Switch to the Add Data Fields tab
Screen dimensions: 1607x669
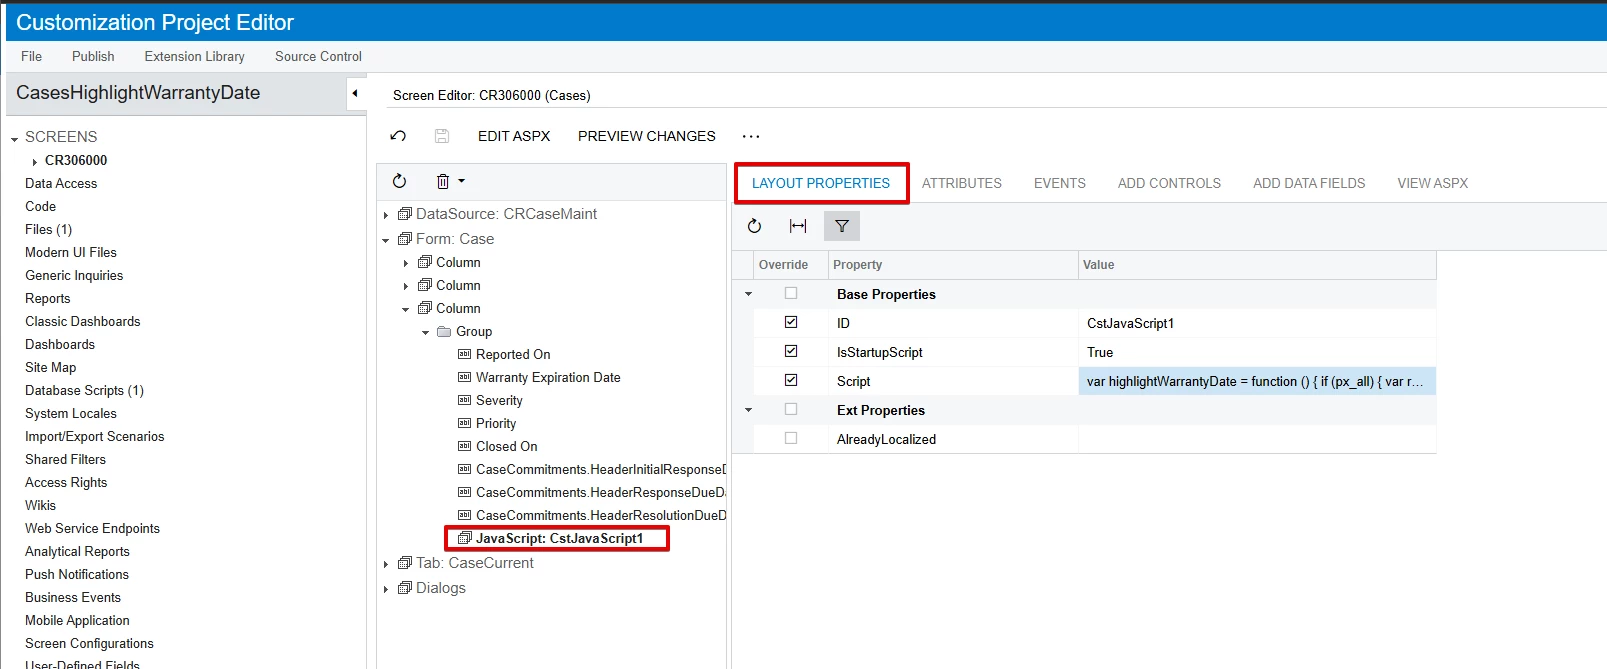(1309, 183)
